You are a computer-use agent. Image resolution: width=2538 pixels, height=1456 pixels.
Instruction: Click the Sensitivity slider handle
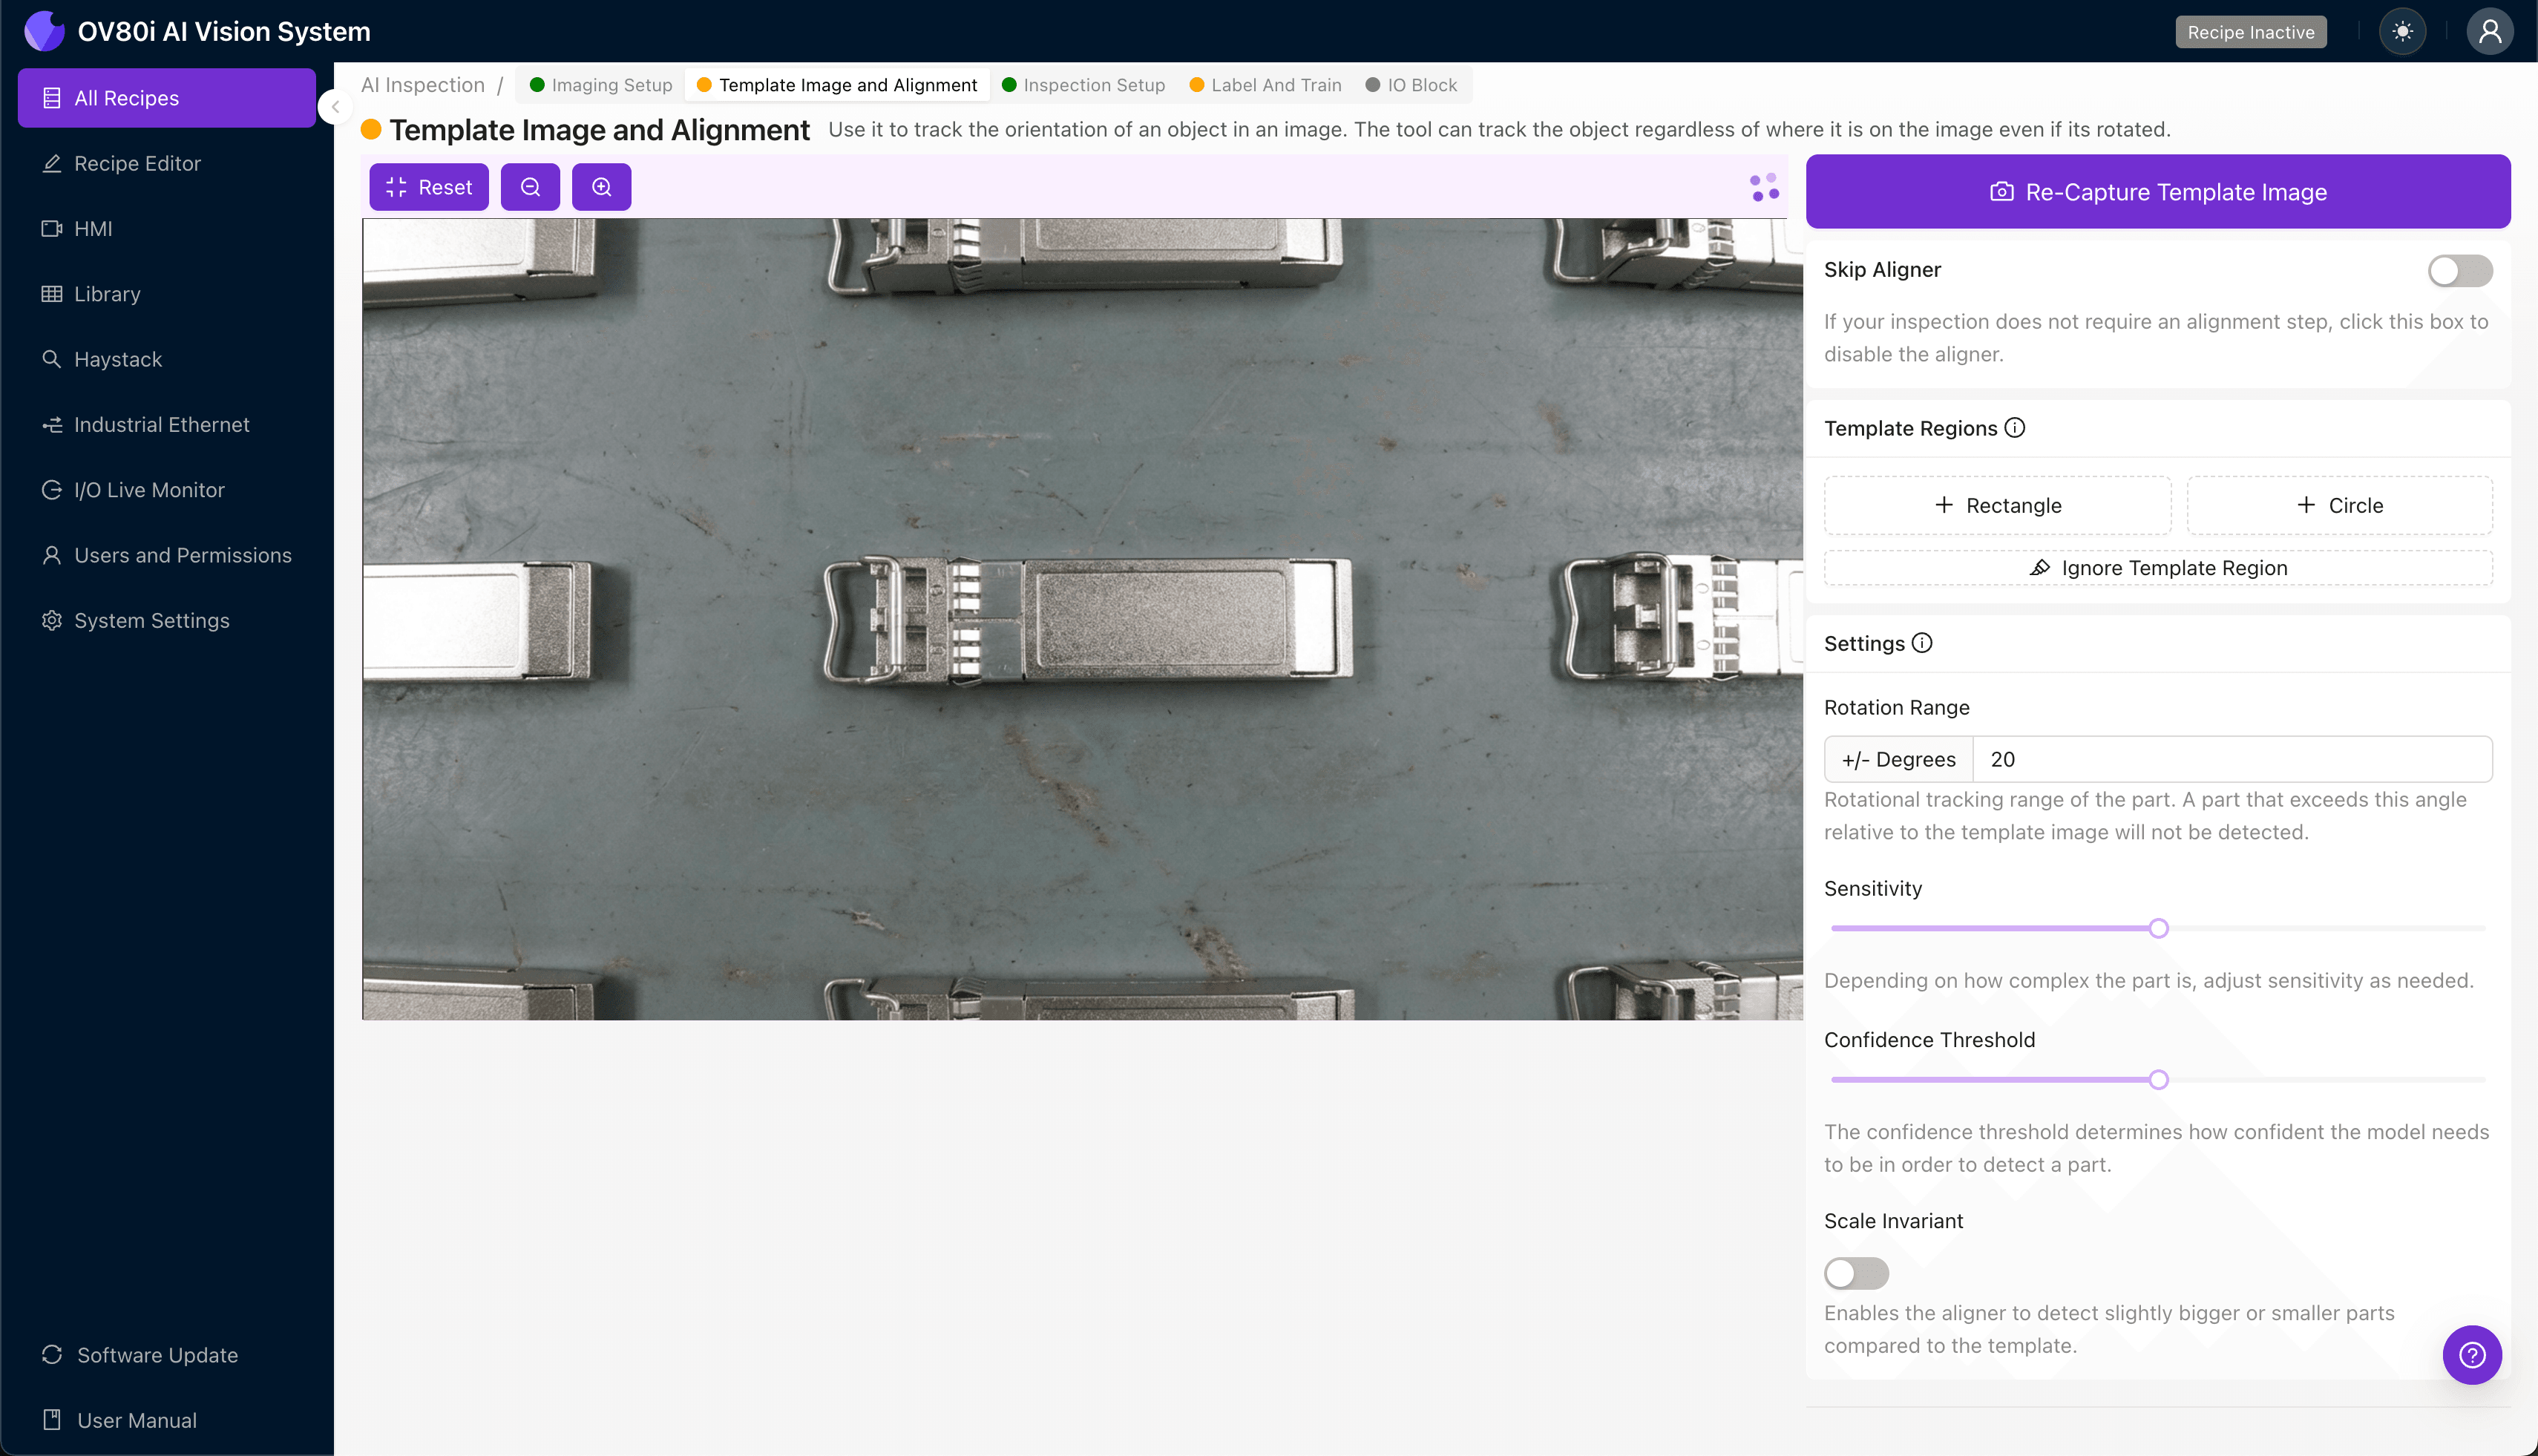point(2158,928)
